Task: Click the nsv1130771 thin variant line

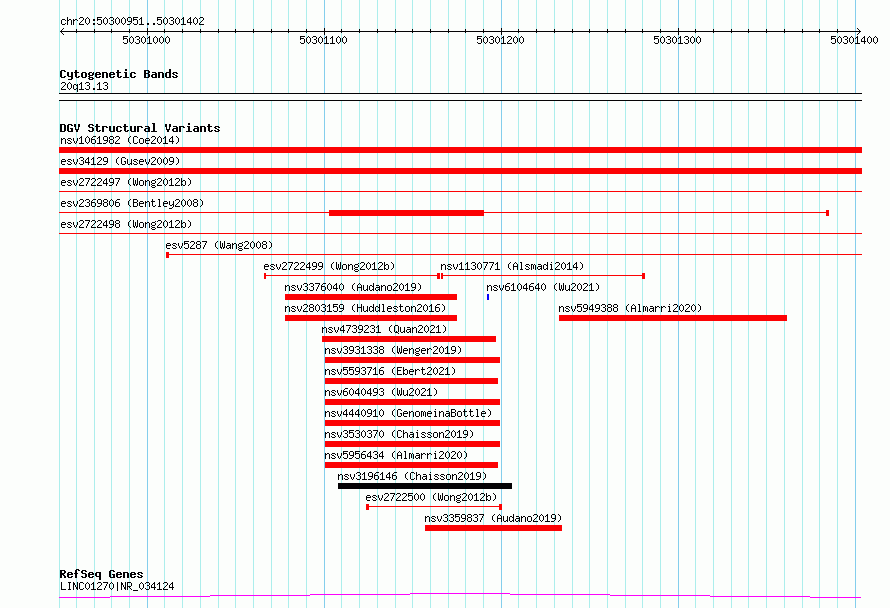Action: 543,276
